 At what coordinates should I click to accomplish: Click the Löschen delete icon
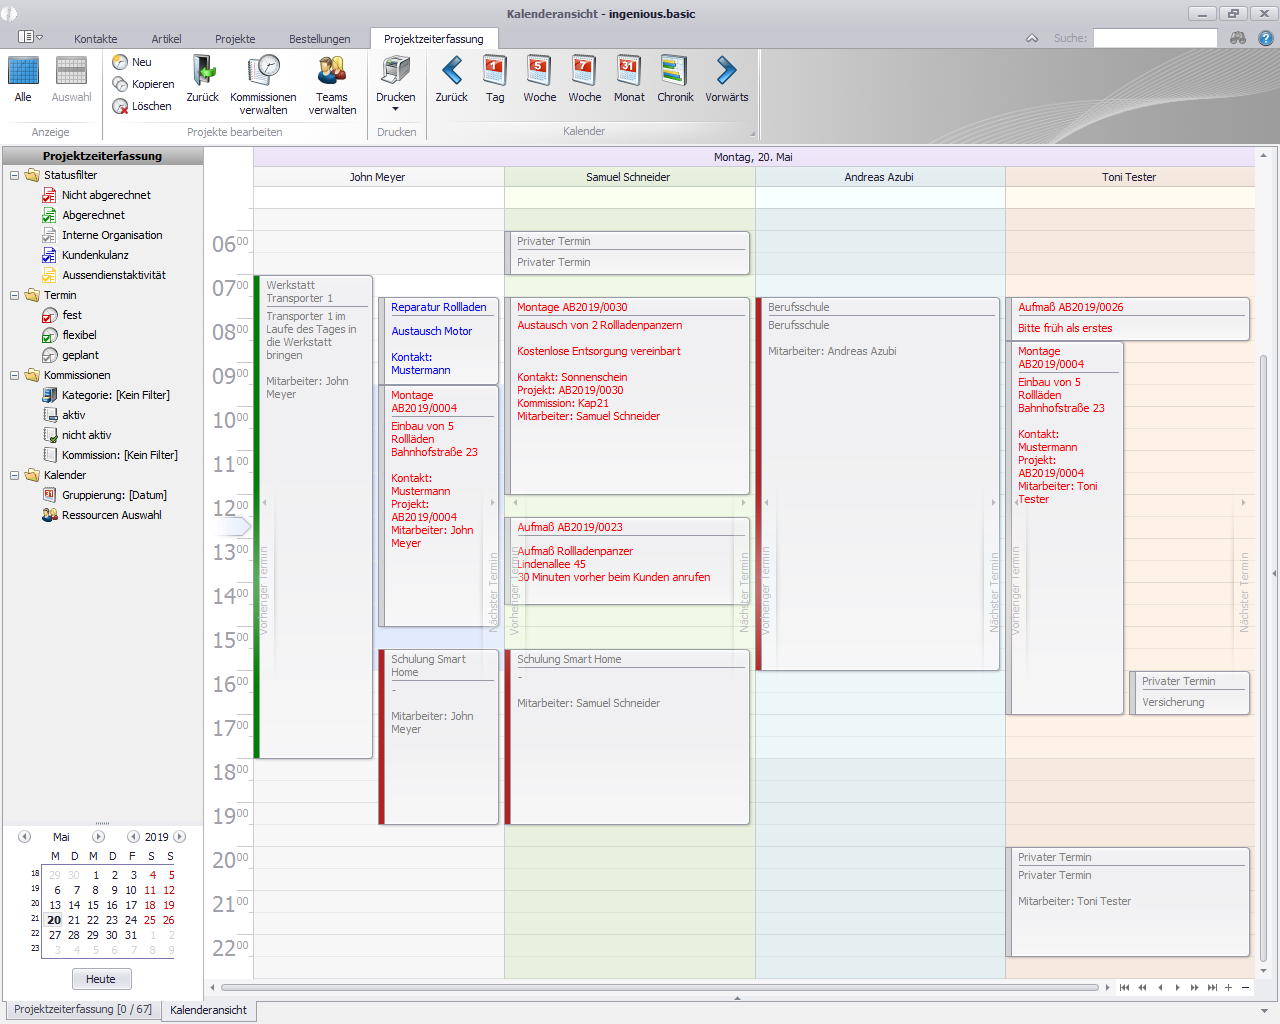pos(120,106)
